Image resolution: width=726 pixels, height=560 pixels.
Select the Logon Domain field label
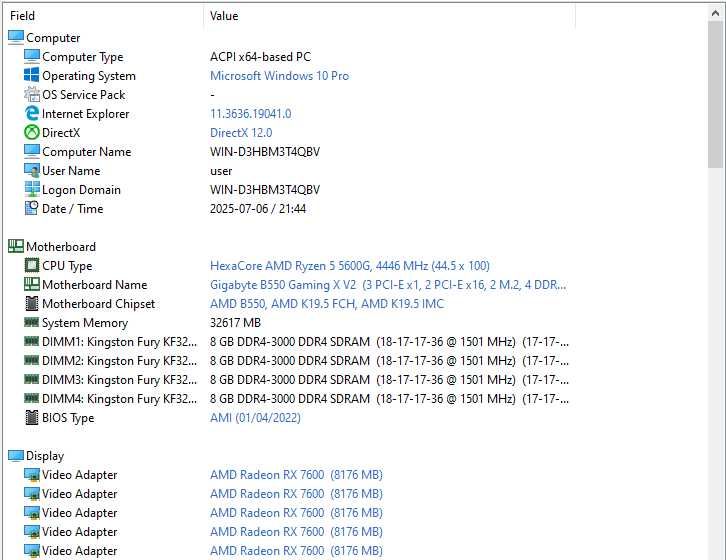pos(81,189)
